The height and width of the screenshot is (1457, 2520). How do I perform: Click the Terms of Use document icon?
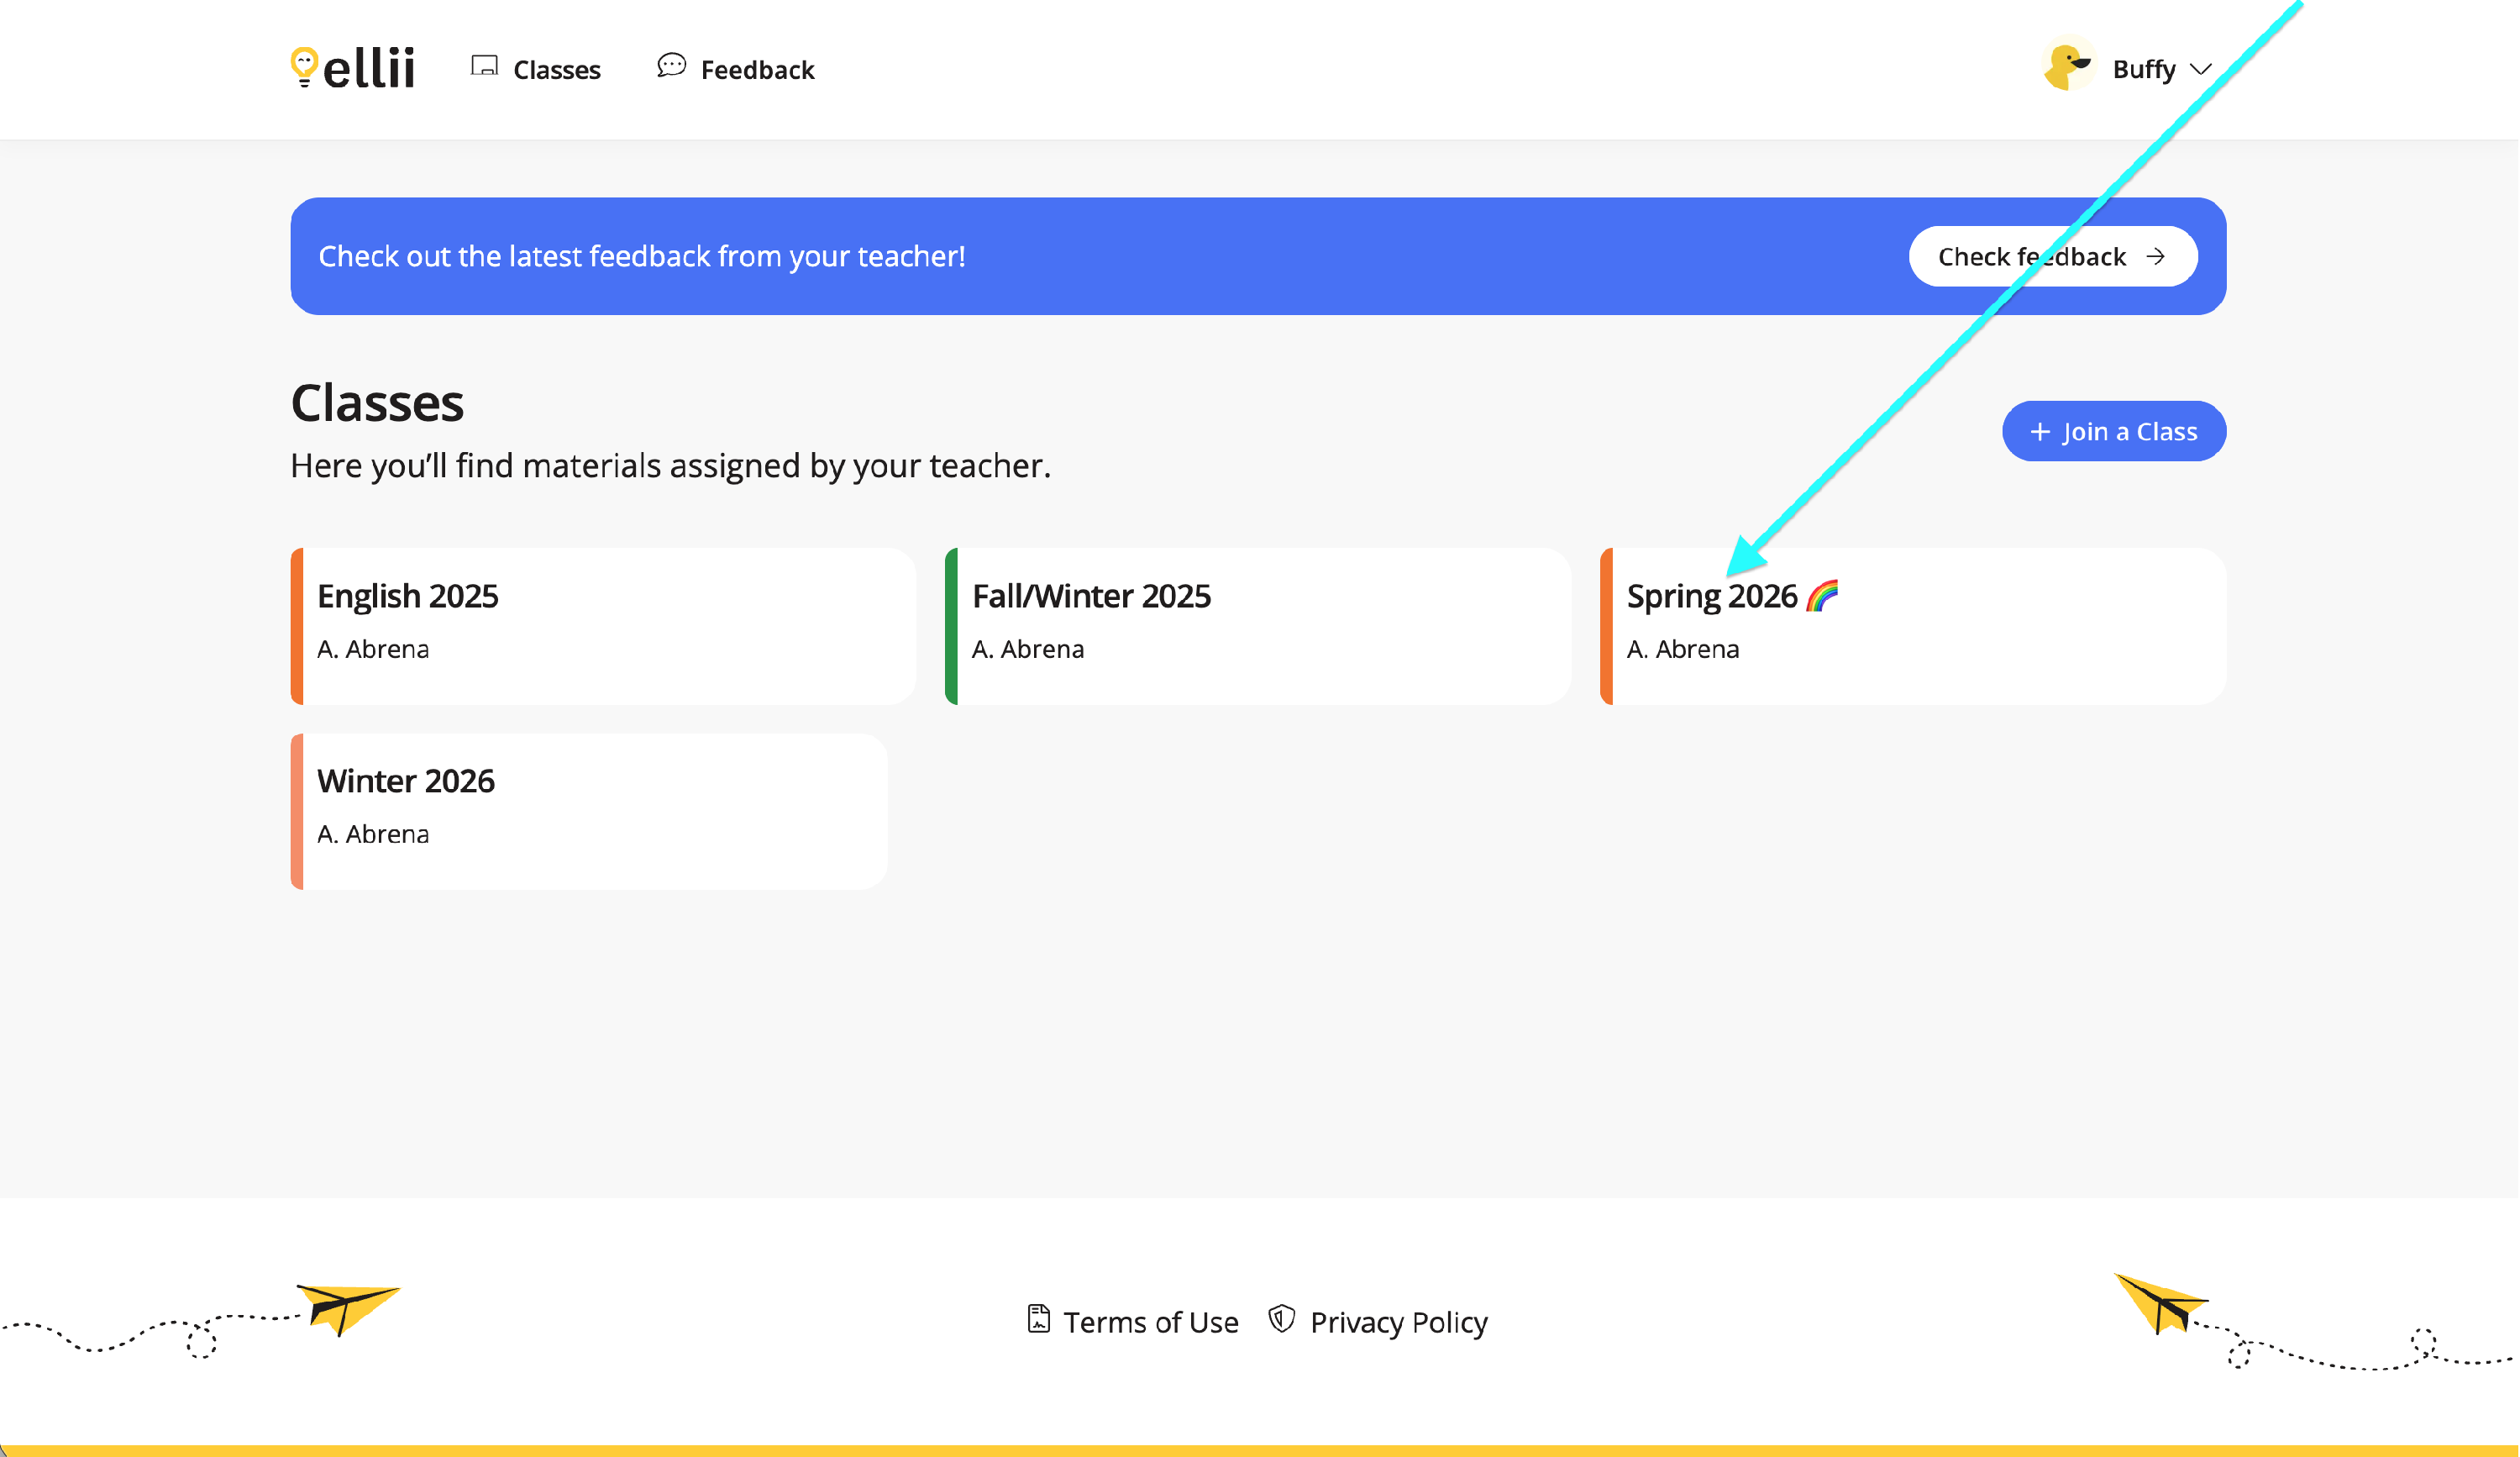tap(1038, 1319)
